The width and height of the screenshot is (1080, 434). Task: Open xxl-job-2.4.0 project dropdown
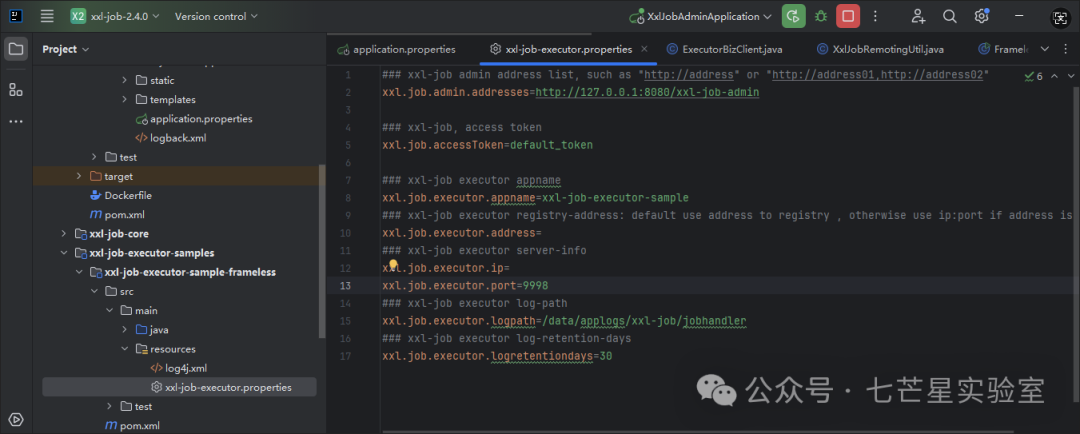(x=115, y=16)
